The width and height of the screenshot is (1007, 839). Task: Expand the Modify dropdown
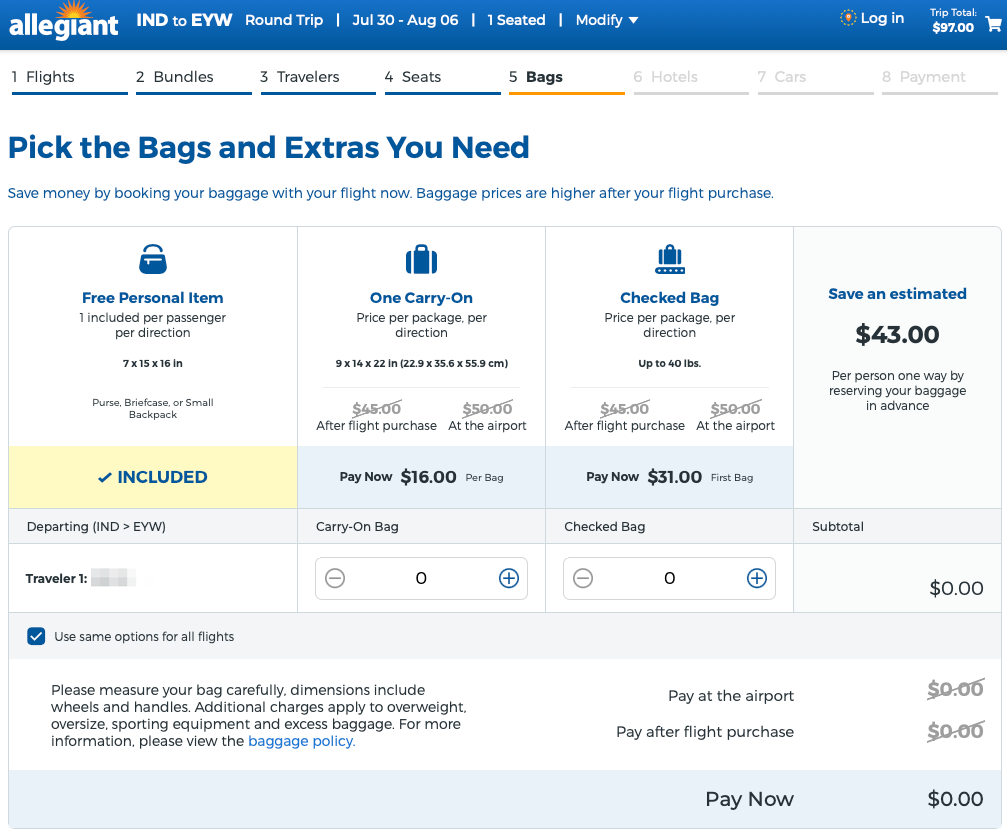pos(606,20)
